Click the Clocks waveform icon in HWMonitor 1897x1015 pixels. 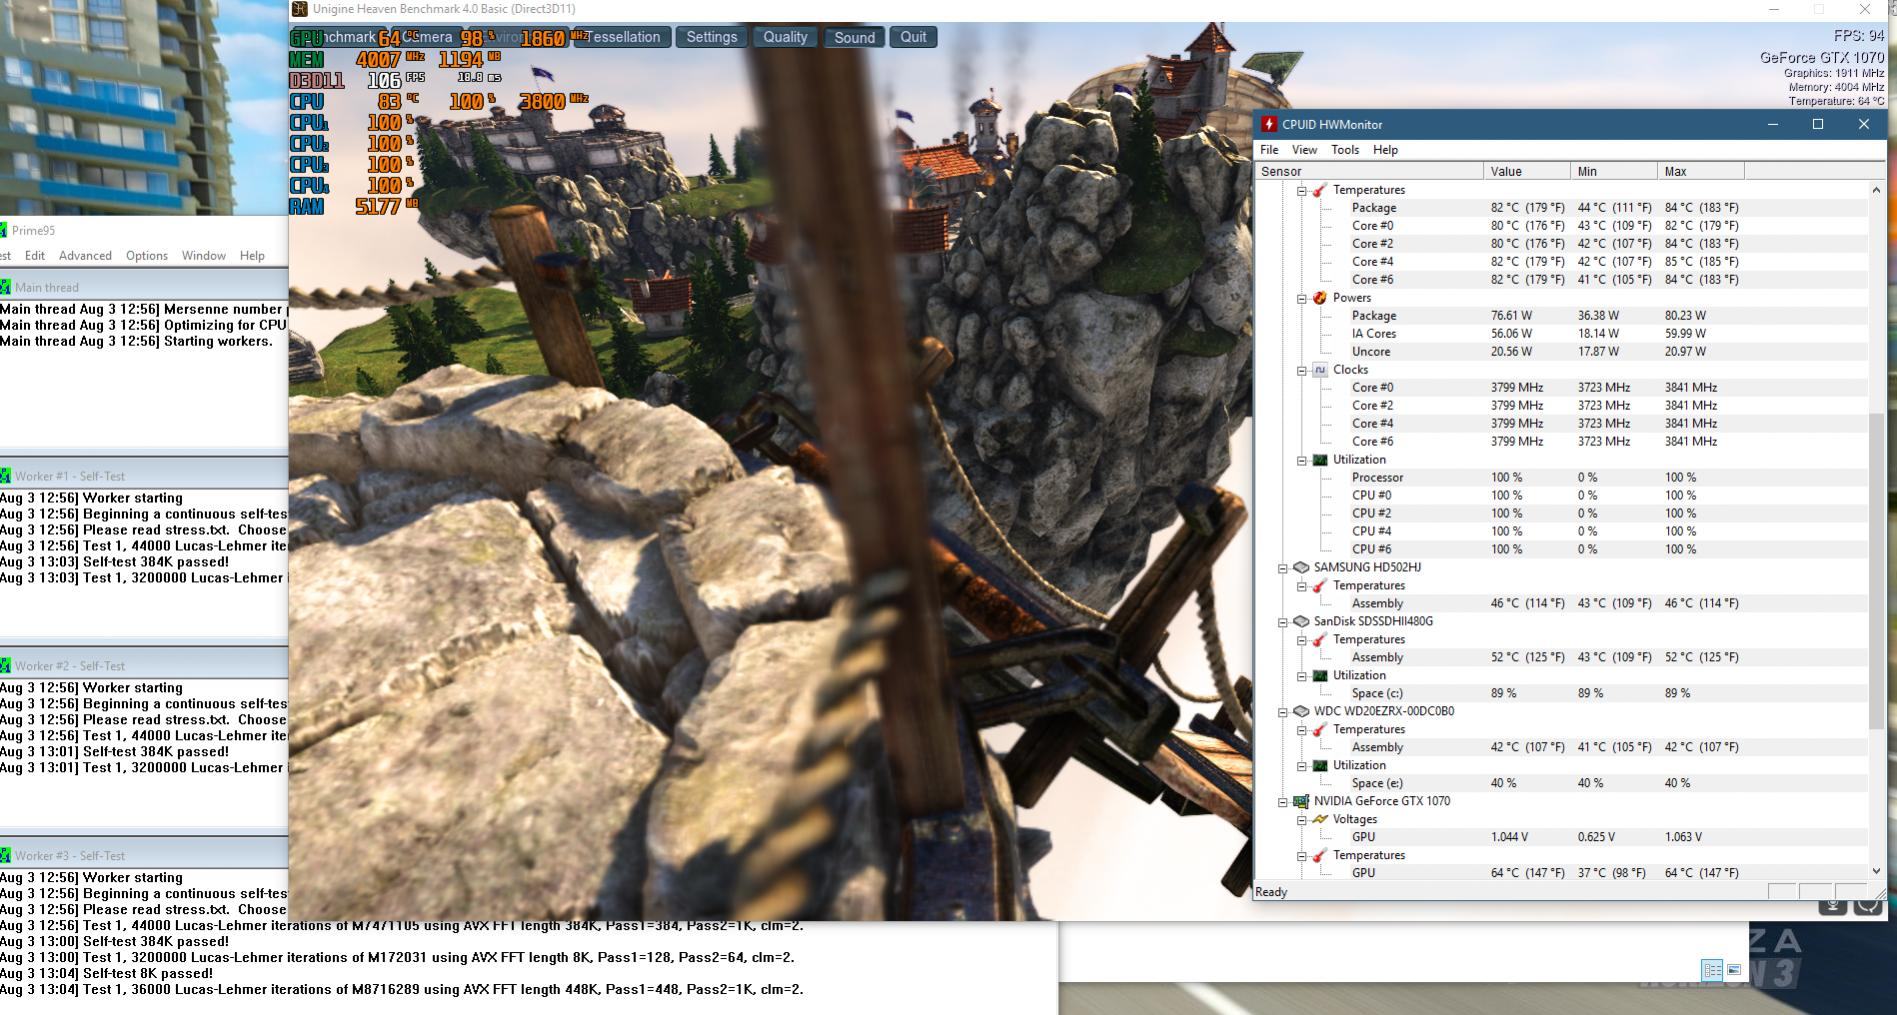tap(1319, 370)
